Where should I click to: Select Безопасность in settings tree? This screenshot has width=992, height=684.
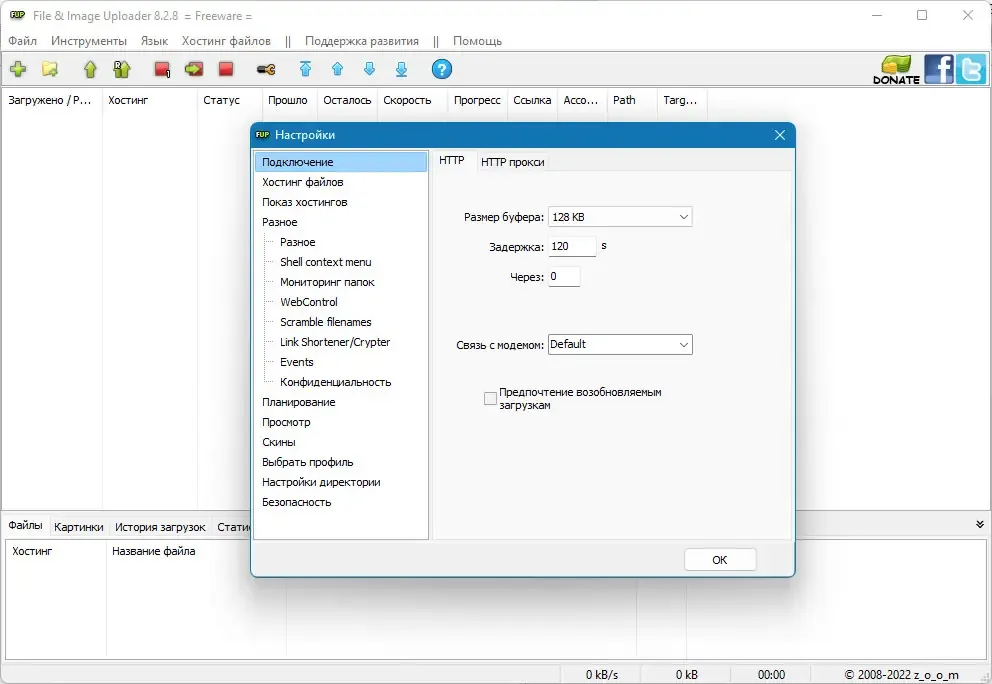pyautogui.click(x=297, y=502)
